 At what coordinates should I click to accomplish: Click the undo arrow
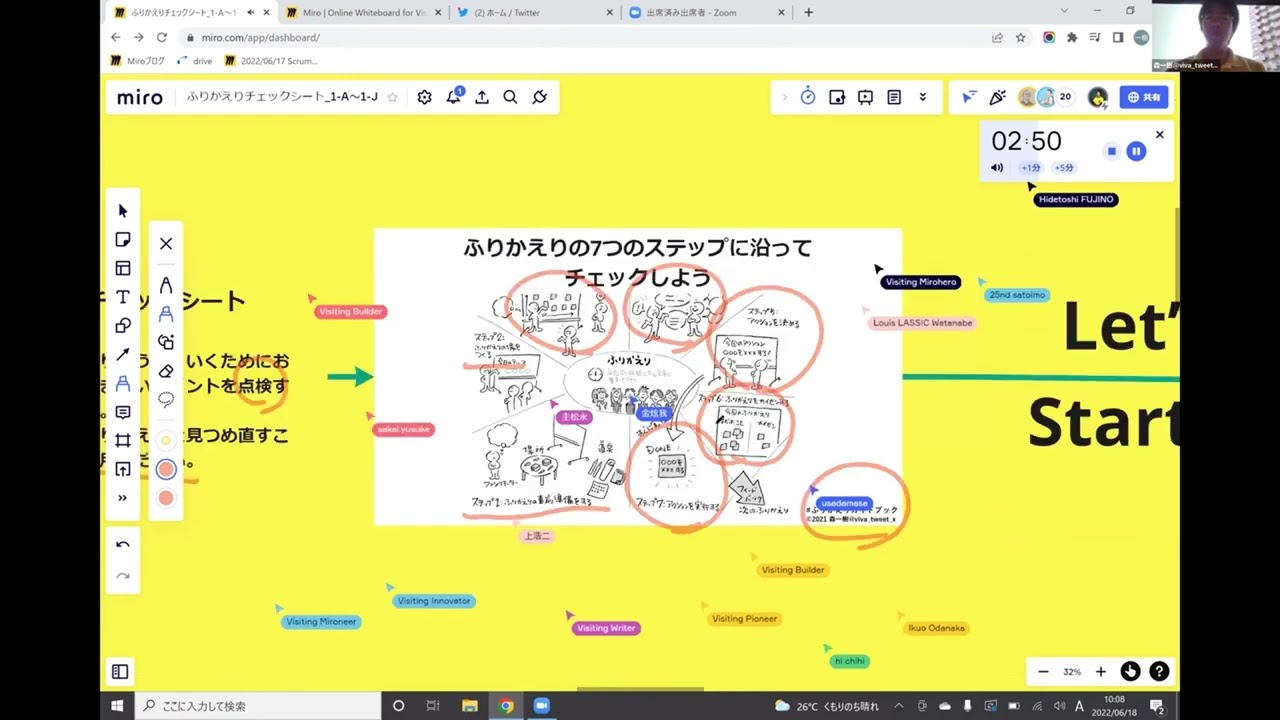tap(123, 545)
